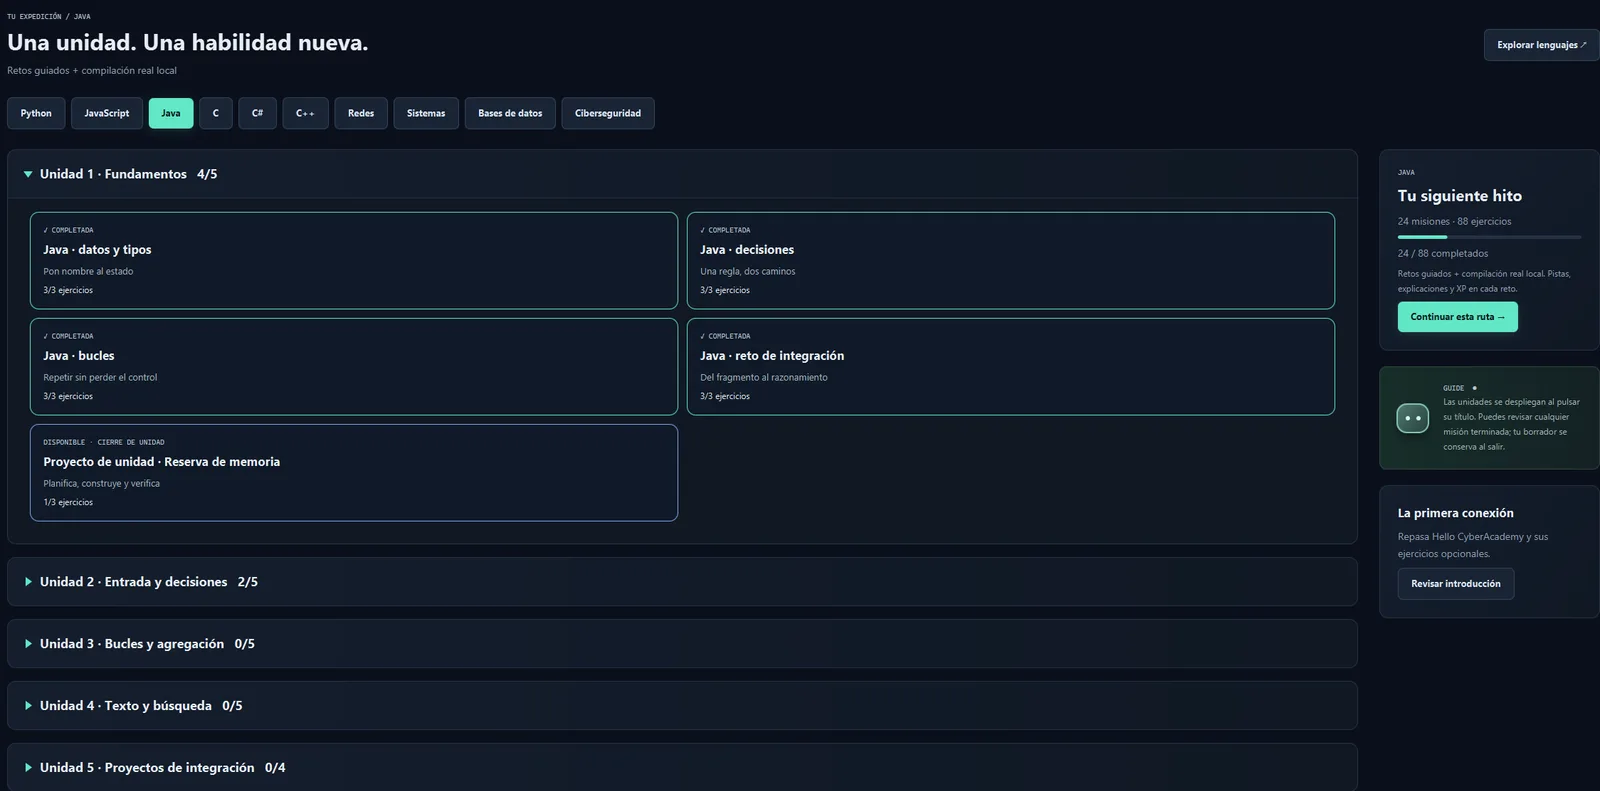The image size is (1600, 791).
Task: Click 'Del fragmento al razonamiento' text
Action: pyautogui.click(x=764, y=378)
